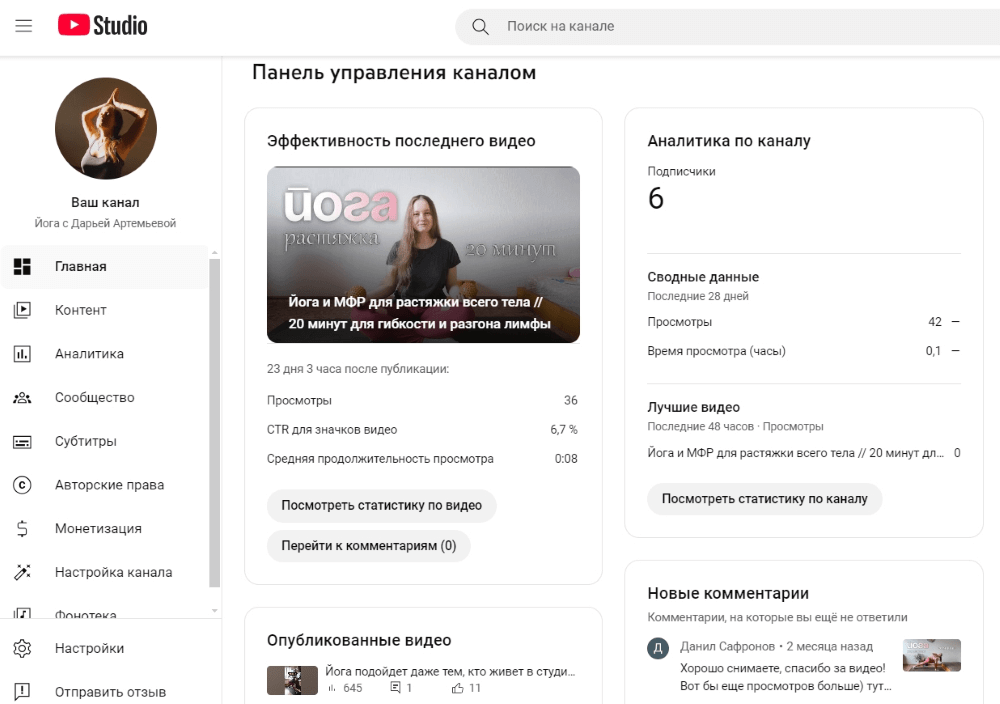
Task: Click comment text "Хорошо снимаете, спасибо за видео!"
Action: click(x=783, y=668)
